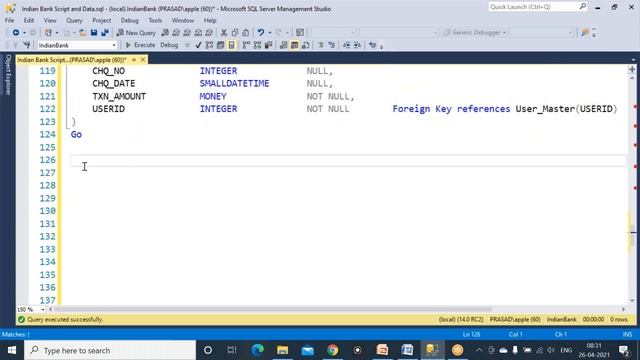Switch to Results to Text

tap(283, 45)
